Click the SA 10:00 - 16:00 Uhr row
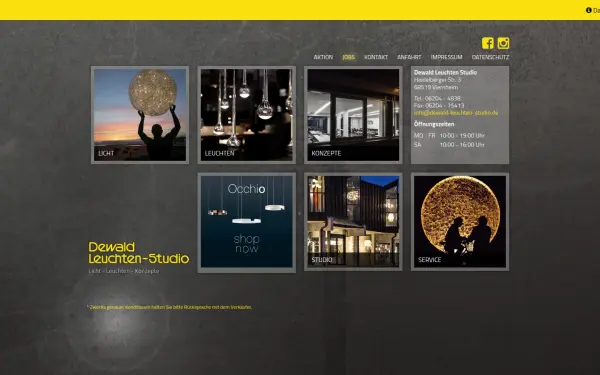The image size is (600, 375). click(449, 145)
